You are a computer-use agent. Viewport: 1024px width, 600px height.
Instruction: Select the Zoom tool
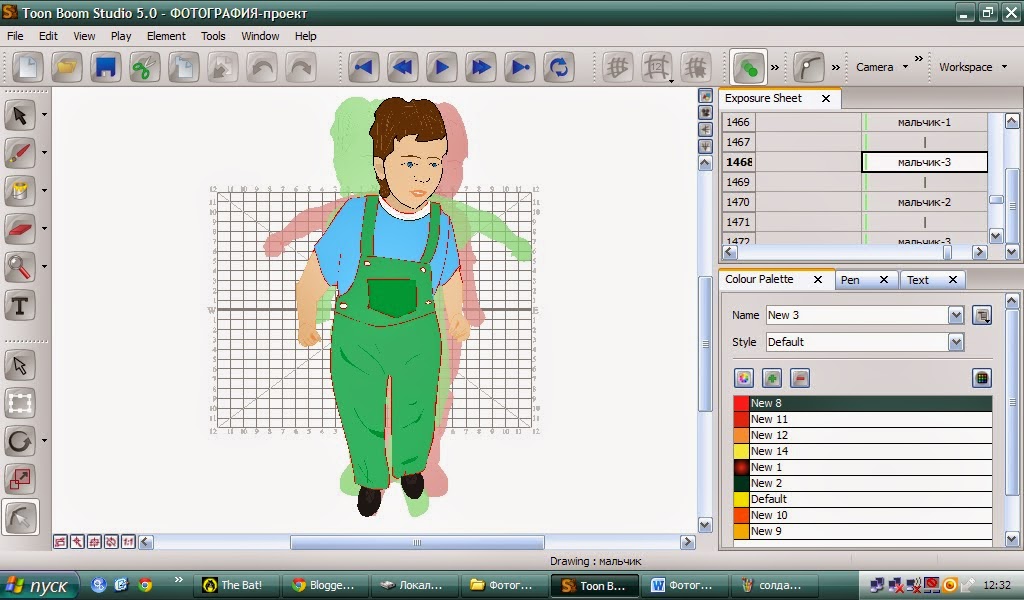18,266
